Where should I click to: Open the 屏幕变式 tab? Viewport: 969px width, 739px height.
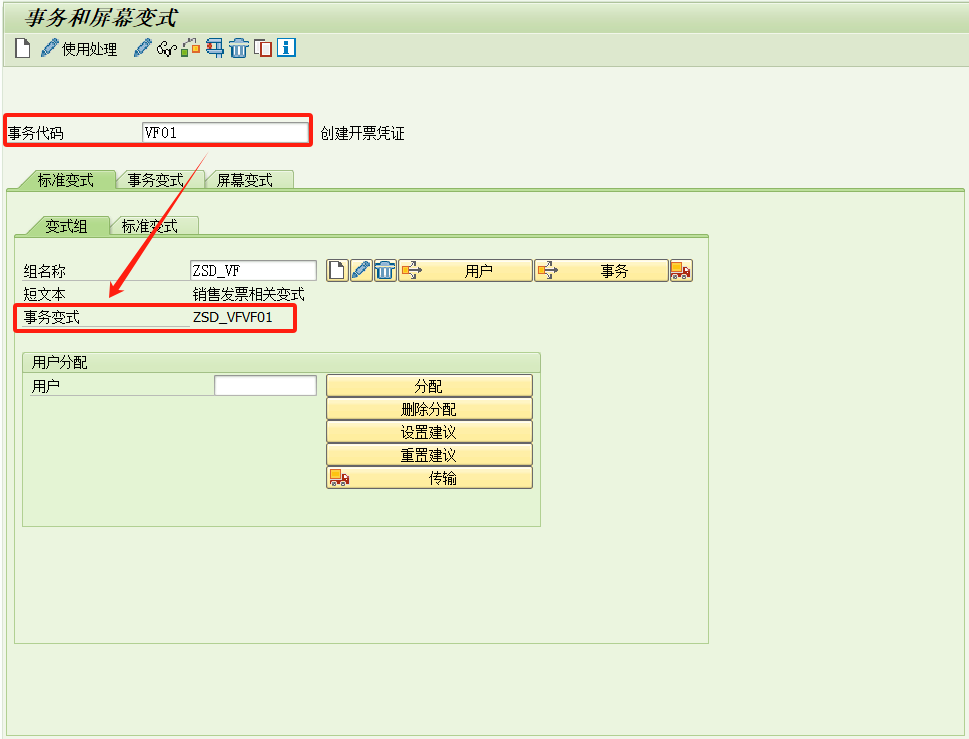[x=245, y=180]
